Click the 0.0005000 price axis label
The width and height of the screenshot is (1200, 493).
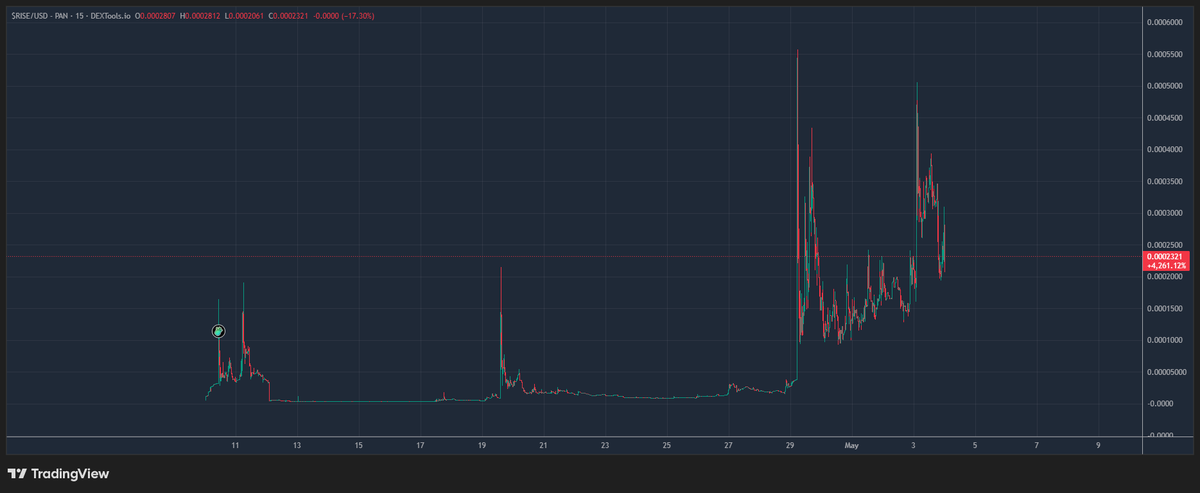[x=1166, y=86]
